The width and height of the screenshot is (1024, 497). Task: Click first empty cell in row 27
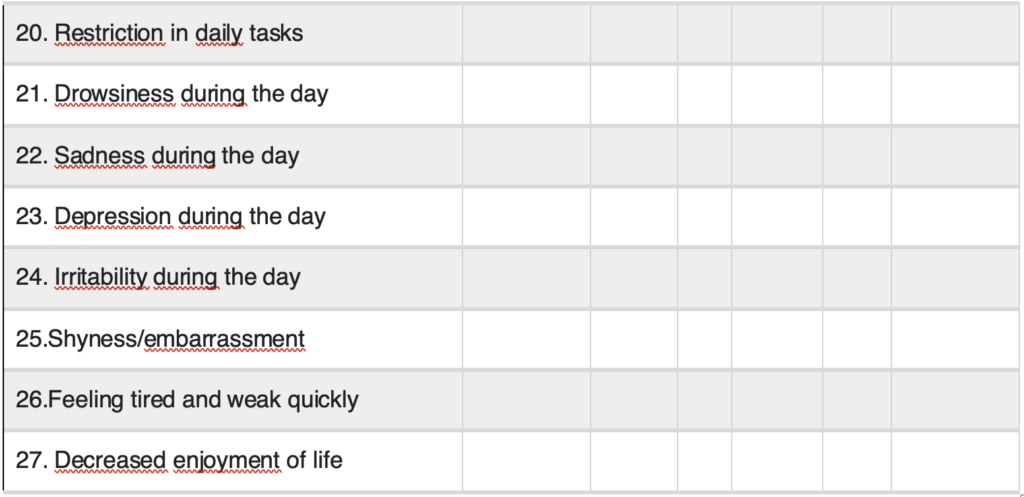(x=525, y=461)
